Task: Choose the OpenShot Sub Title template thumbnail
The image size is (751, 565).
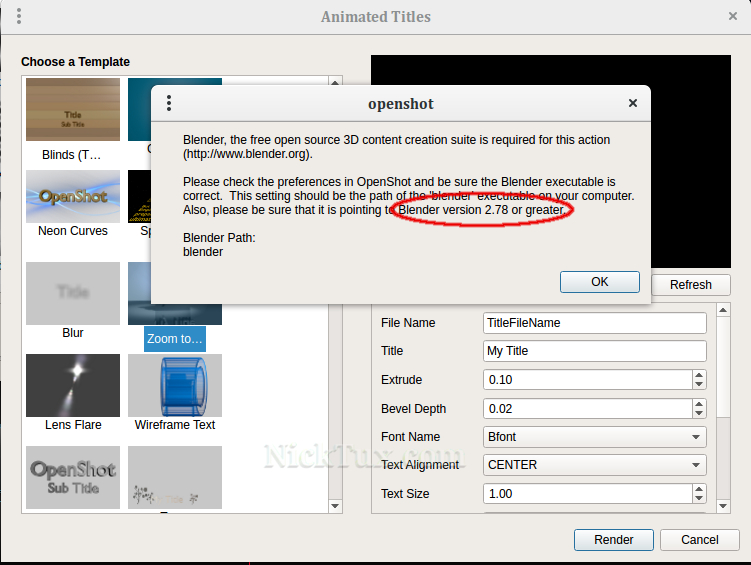Action: 73,477
